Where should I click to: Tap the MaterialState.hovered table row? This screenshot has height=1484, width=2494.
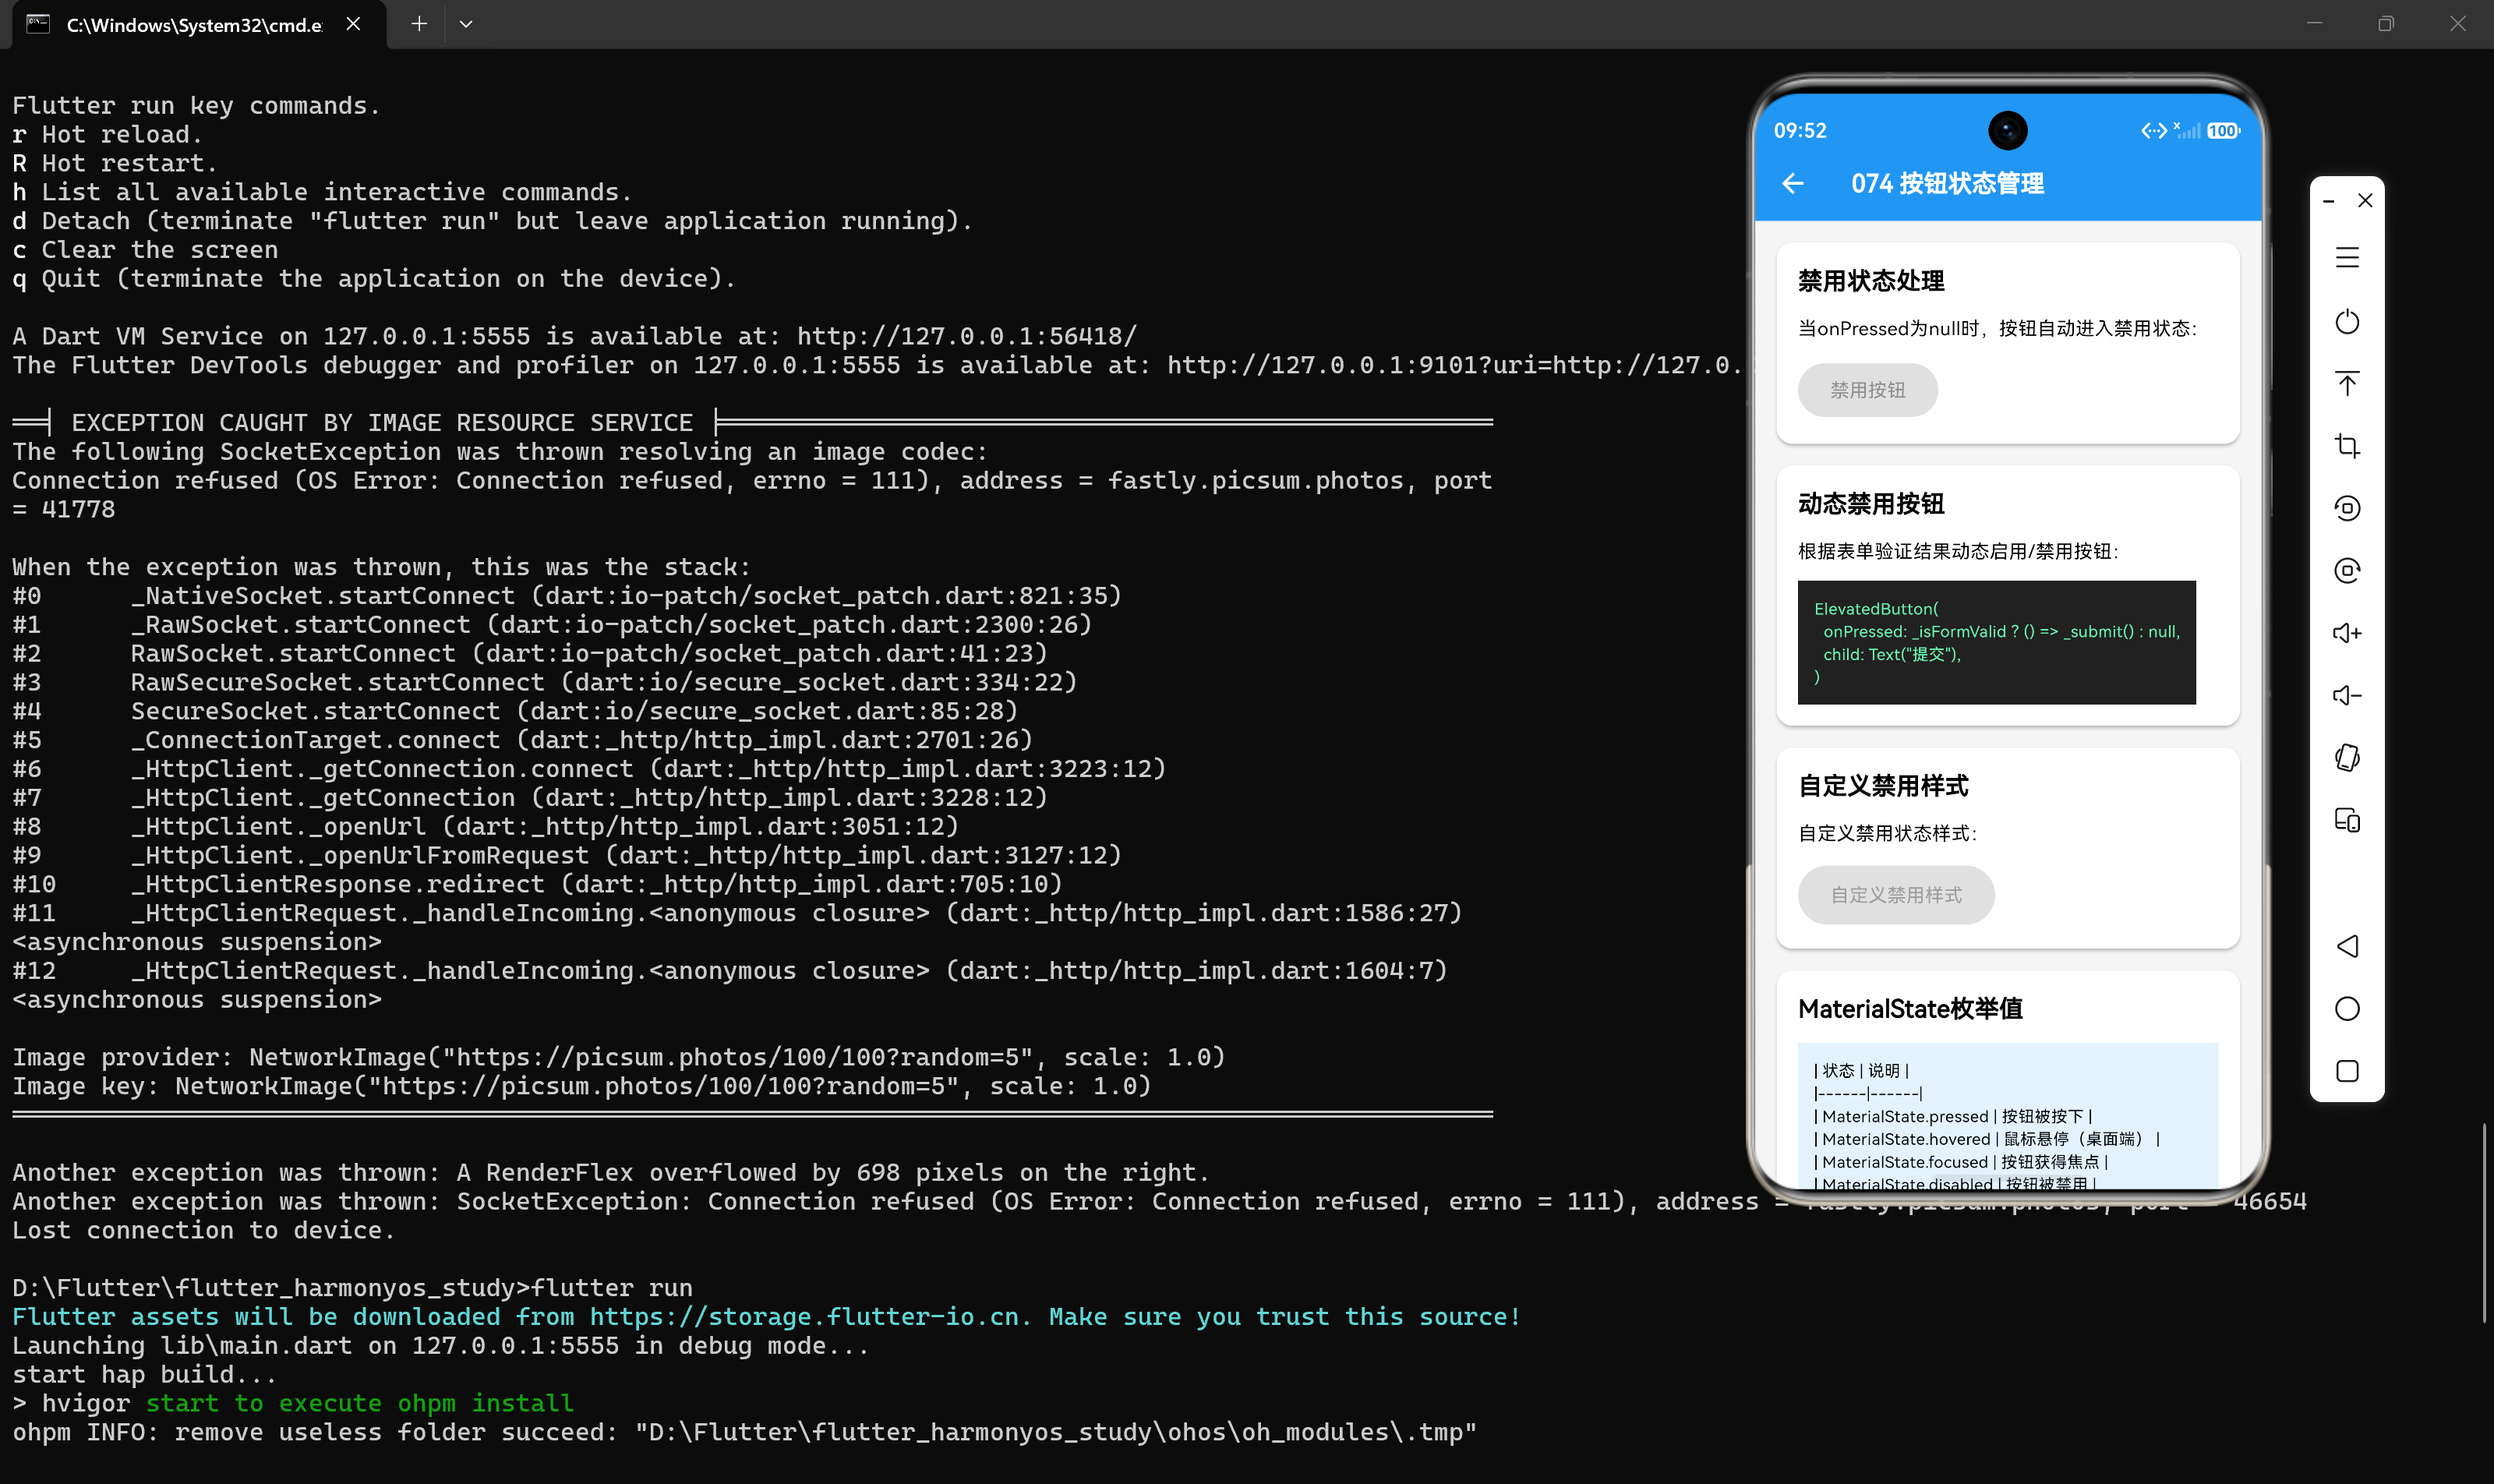[x=1987, y=1139]
